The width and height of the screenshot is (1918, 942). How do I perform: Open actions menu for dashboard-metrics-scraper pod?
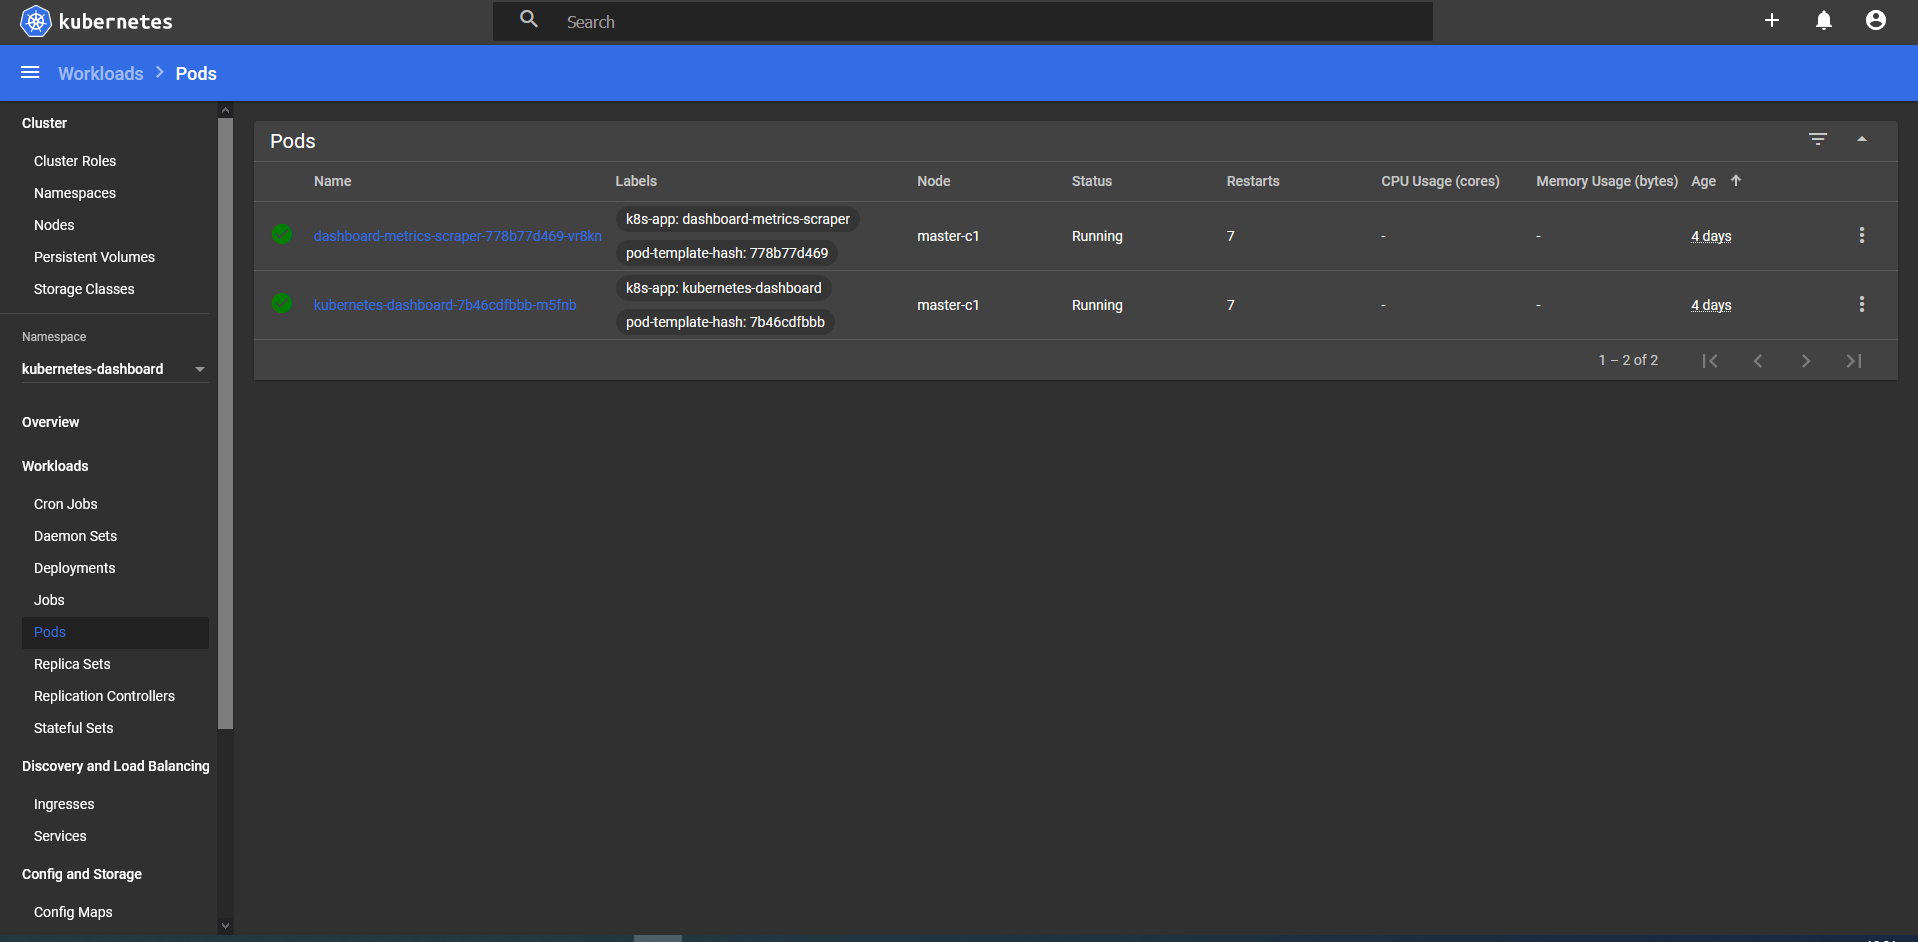point(1861,235)
